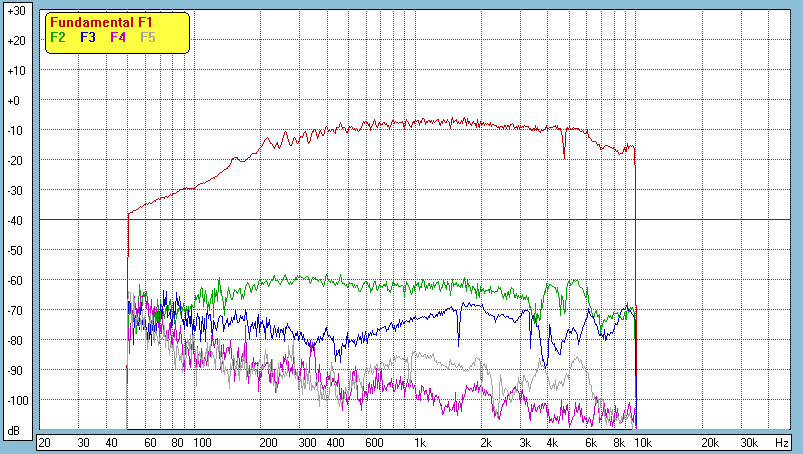
Task: Click the vertical drop-off at sweep end
Action: [636, 280]
